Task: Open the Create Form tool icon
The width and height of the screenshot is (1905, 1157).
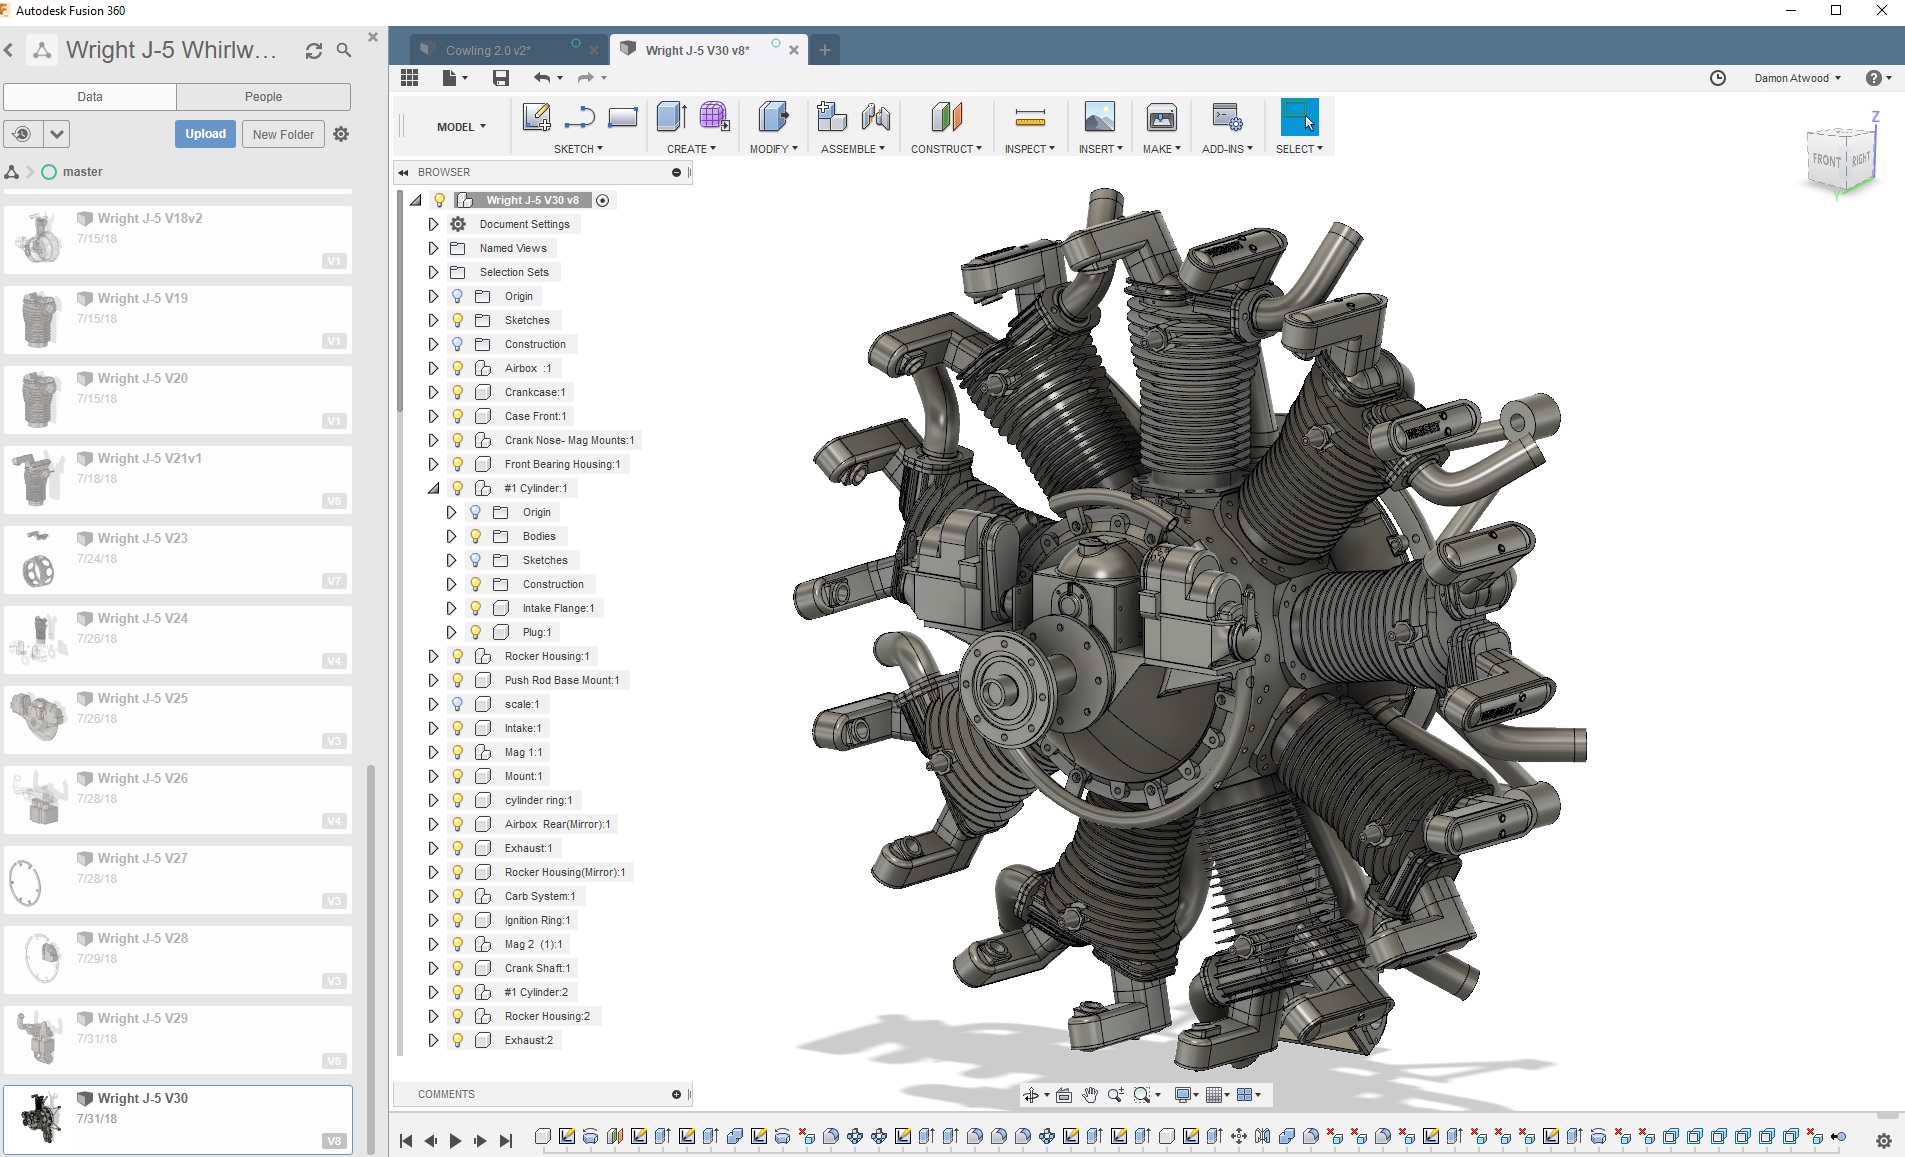Action: point(714,118)
